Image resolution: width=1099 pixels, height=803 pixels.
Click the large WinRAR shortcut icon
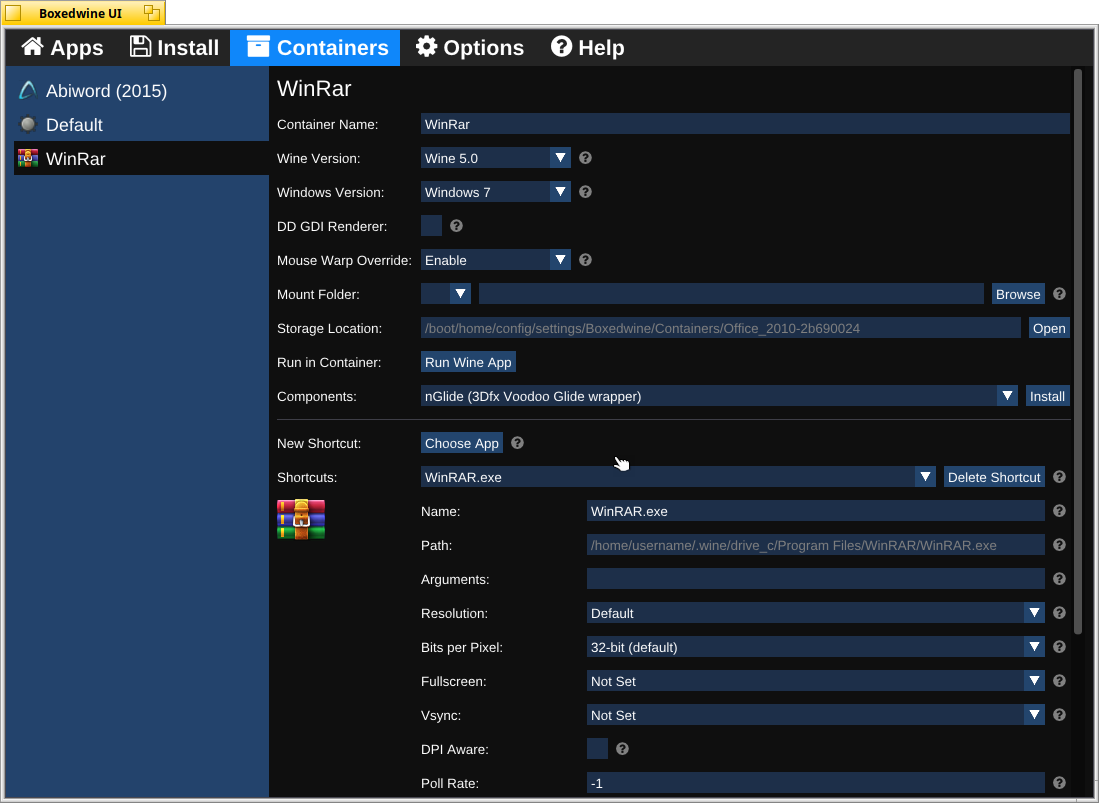coord(301,519)
